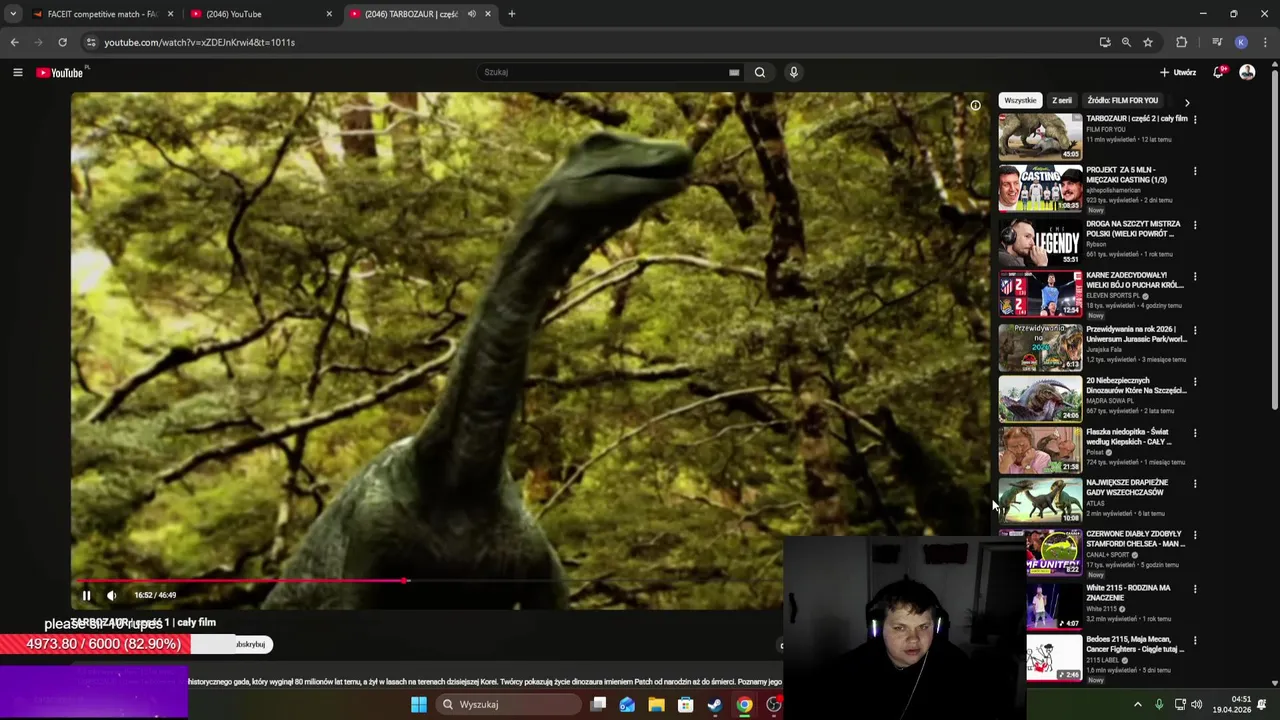Image resolution: width=1280 pixels, height=720 pixels.
Task: Select the Źródło: FILM FOR YOU chip
Action: pyautogui.click(x=1122, y=100)
